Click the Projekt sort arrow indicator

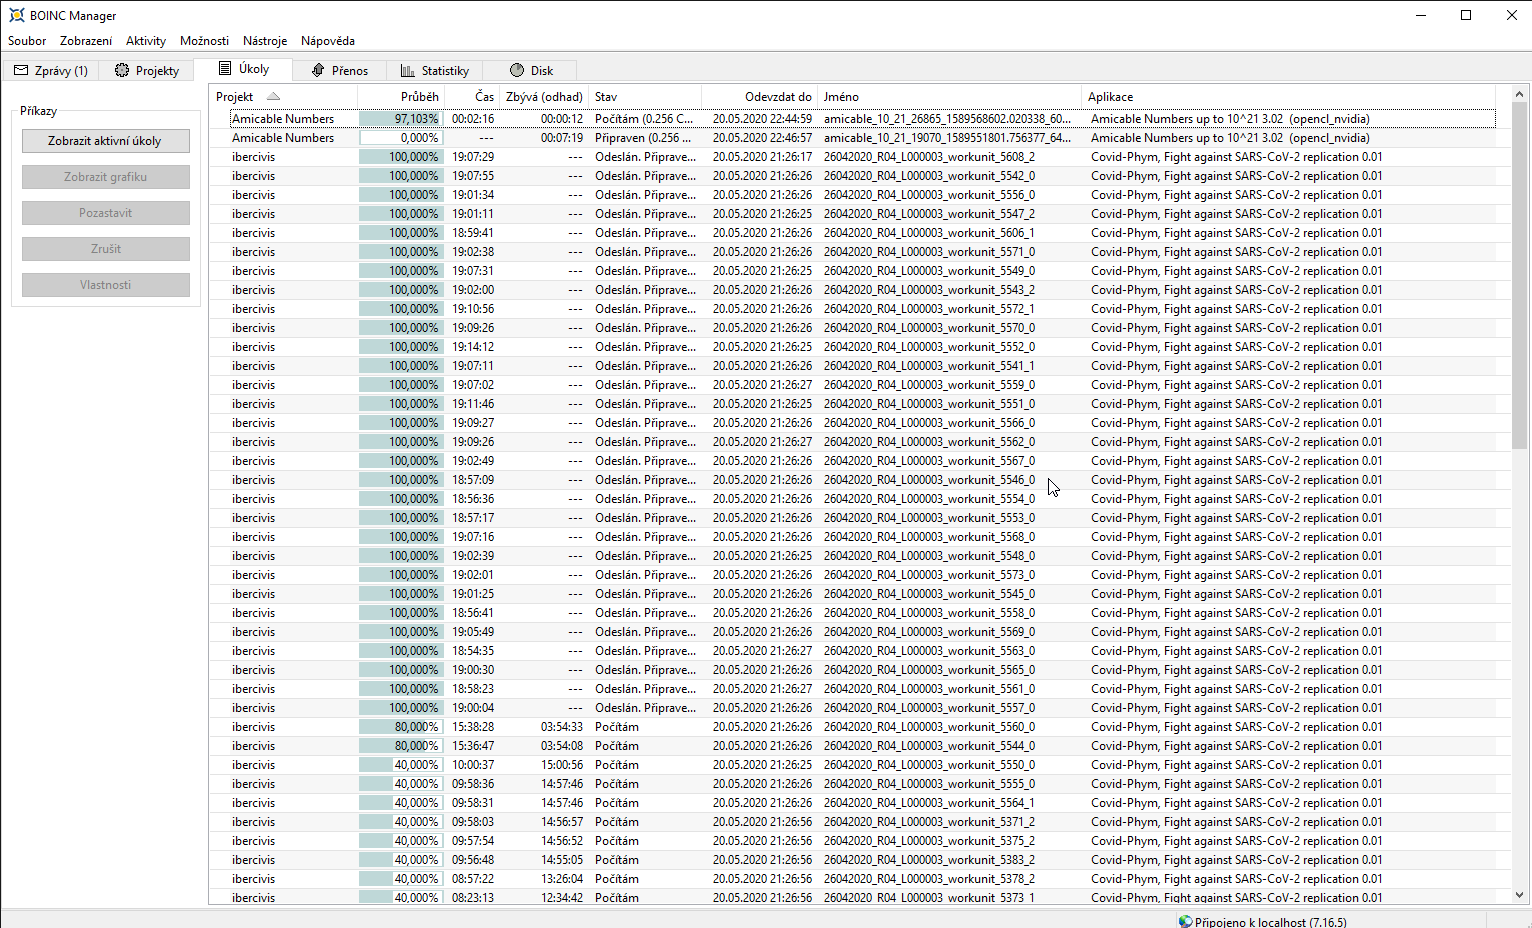274,96
